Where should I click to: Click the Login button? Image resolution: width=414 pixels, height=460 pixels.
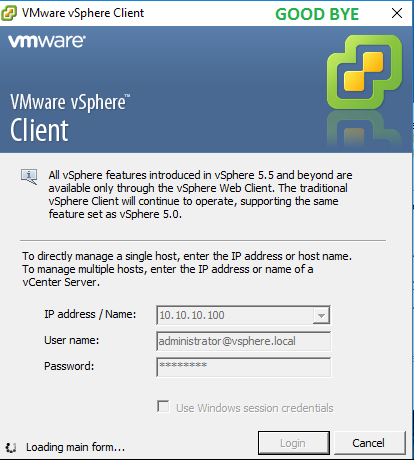(x=294, y=443)
